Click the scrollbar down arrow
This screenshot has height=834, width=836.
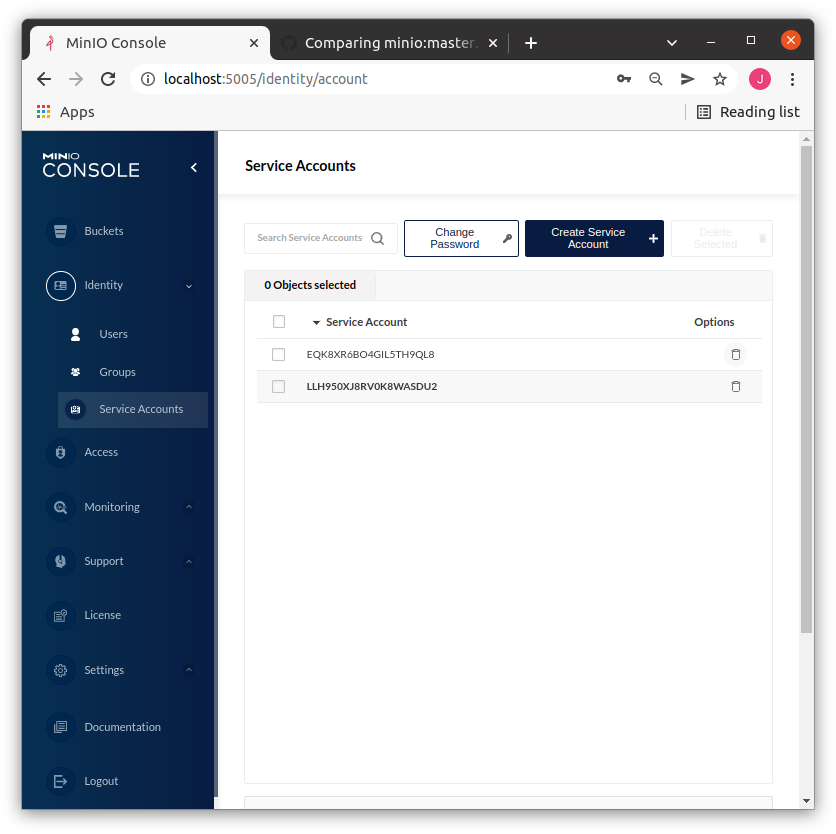[806, 800]
